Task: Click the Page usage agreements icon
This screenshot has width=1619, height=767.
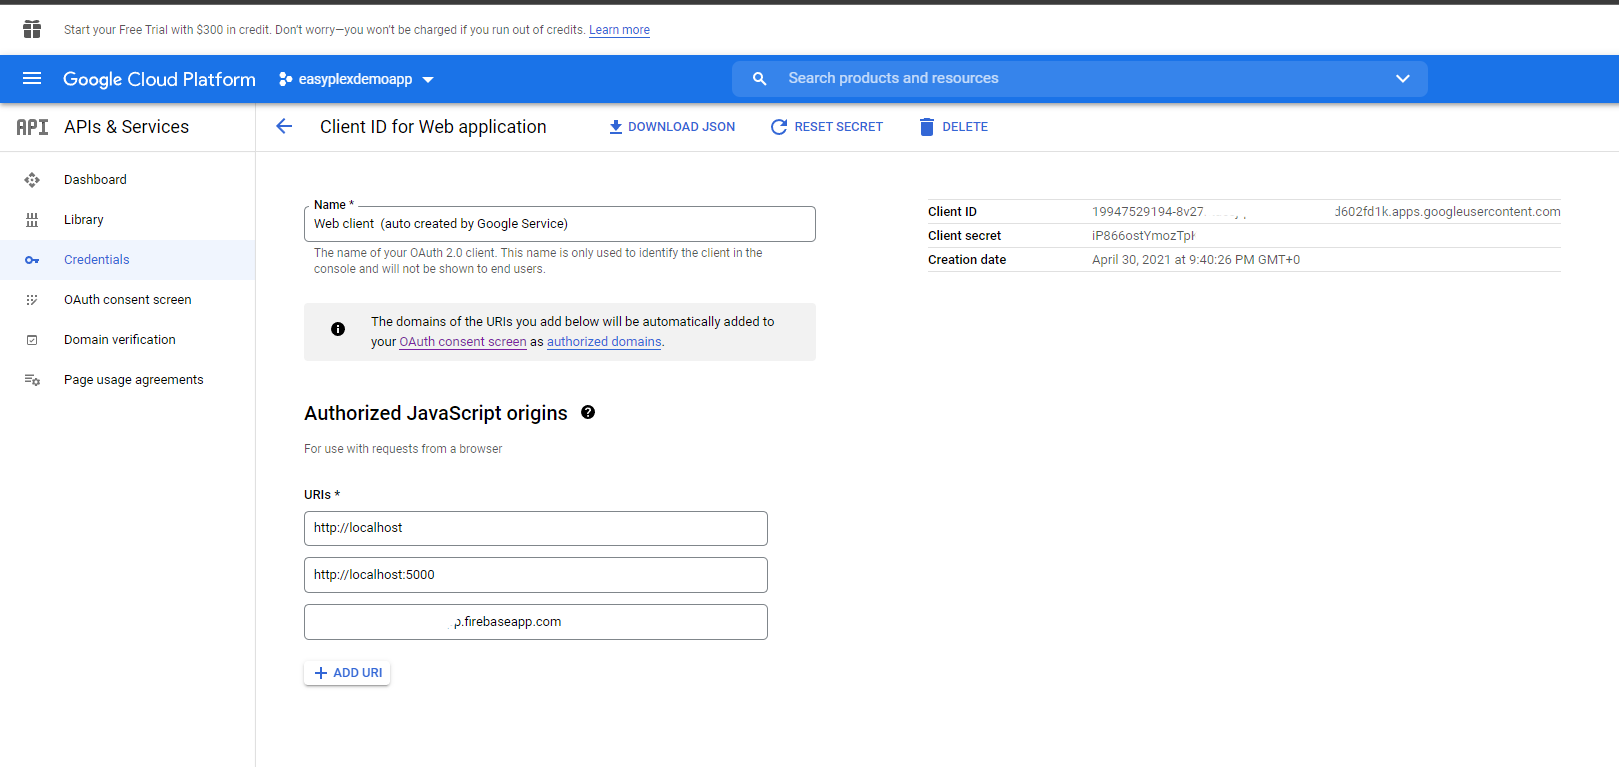Action: (32, 380)
